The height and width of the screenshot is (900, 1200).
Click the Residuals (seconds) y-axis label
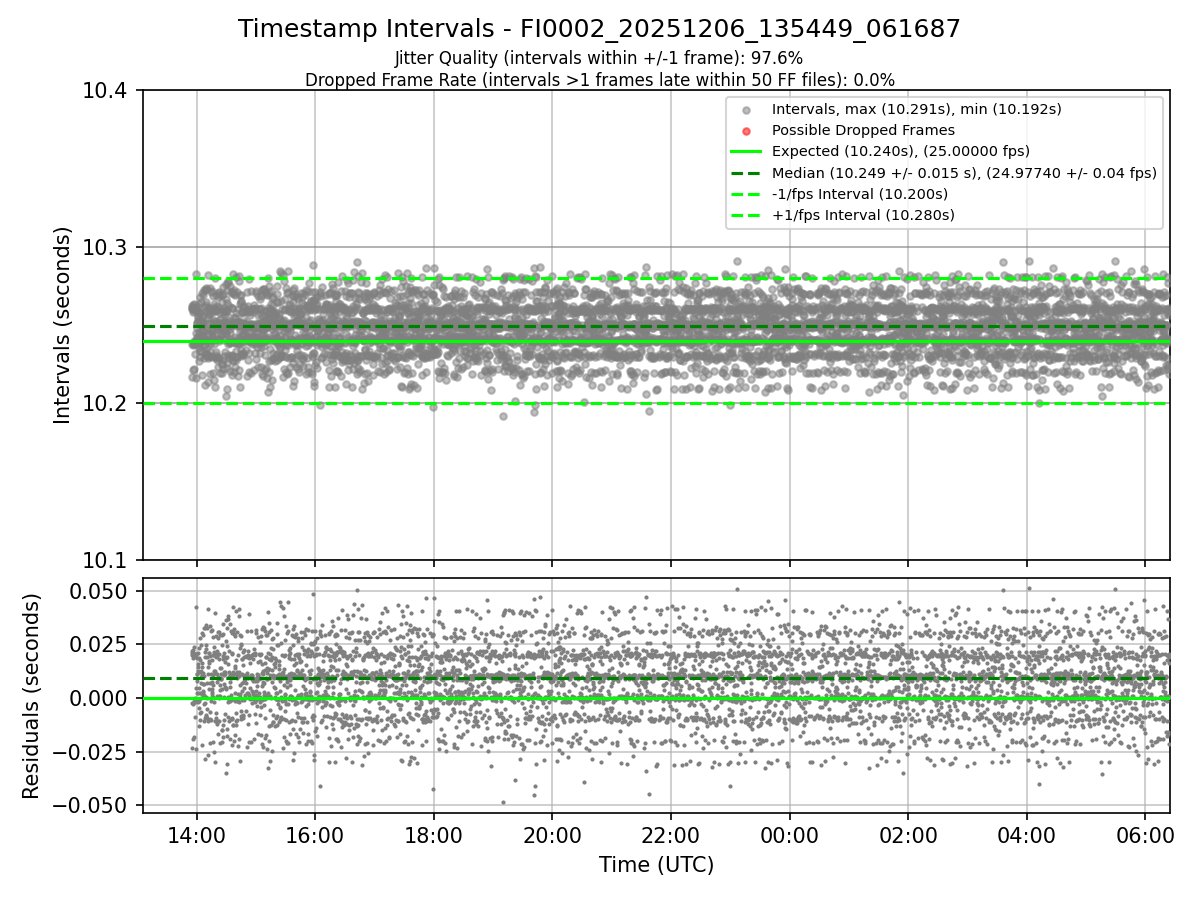pos(32,696)
